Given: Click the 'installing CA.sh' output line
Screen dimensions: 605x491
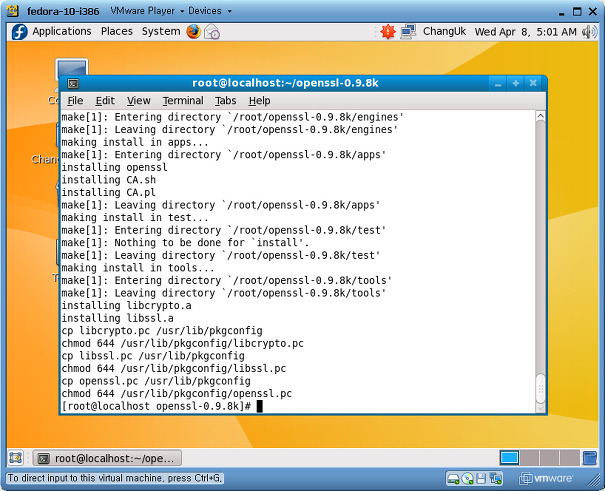Looking at the screenshot, I should tap(108, 180).
